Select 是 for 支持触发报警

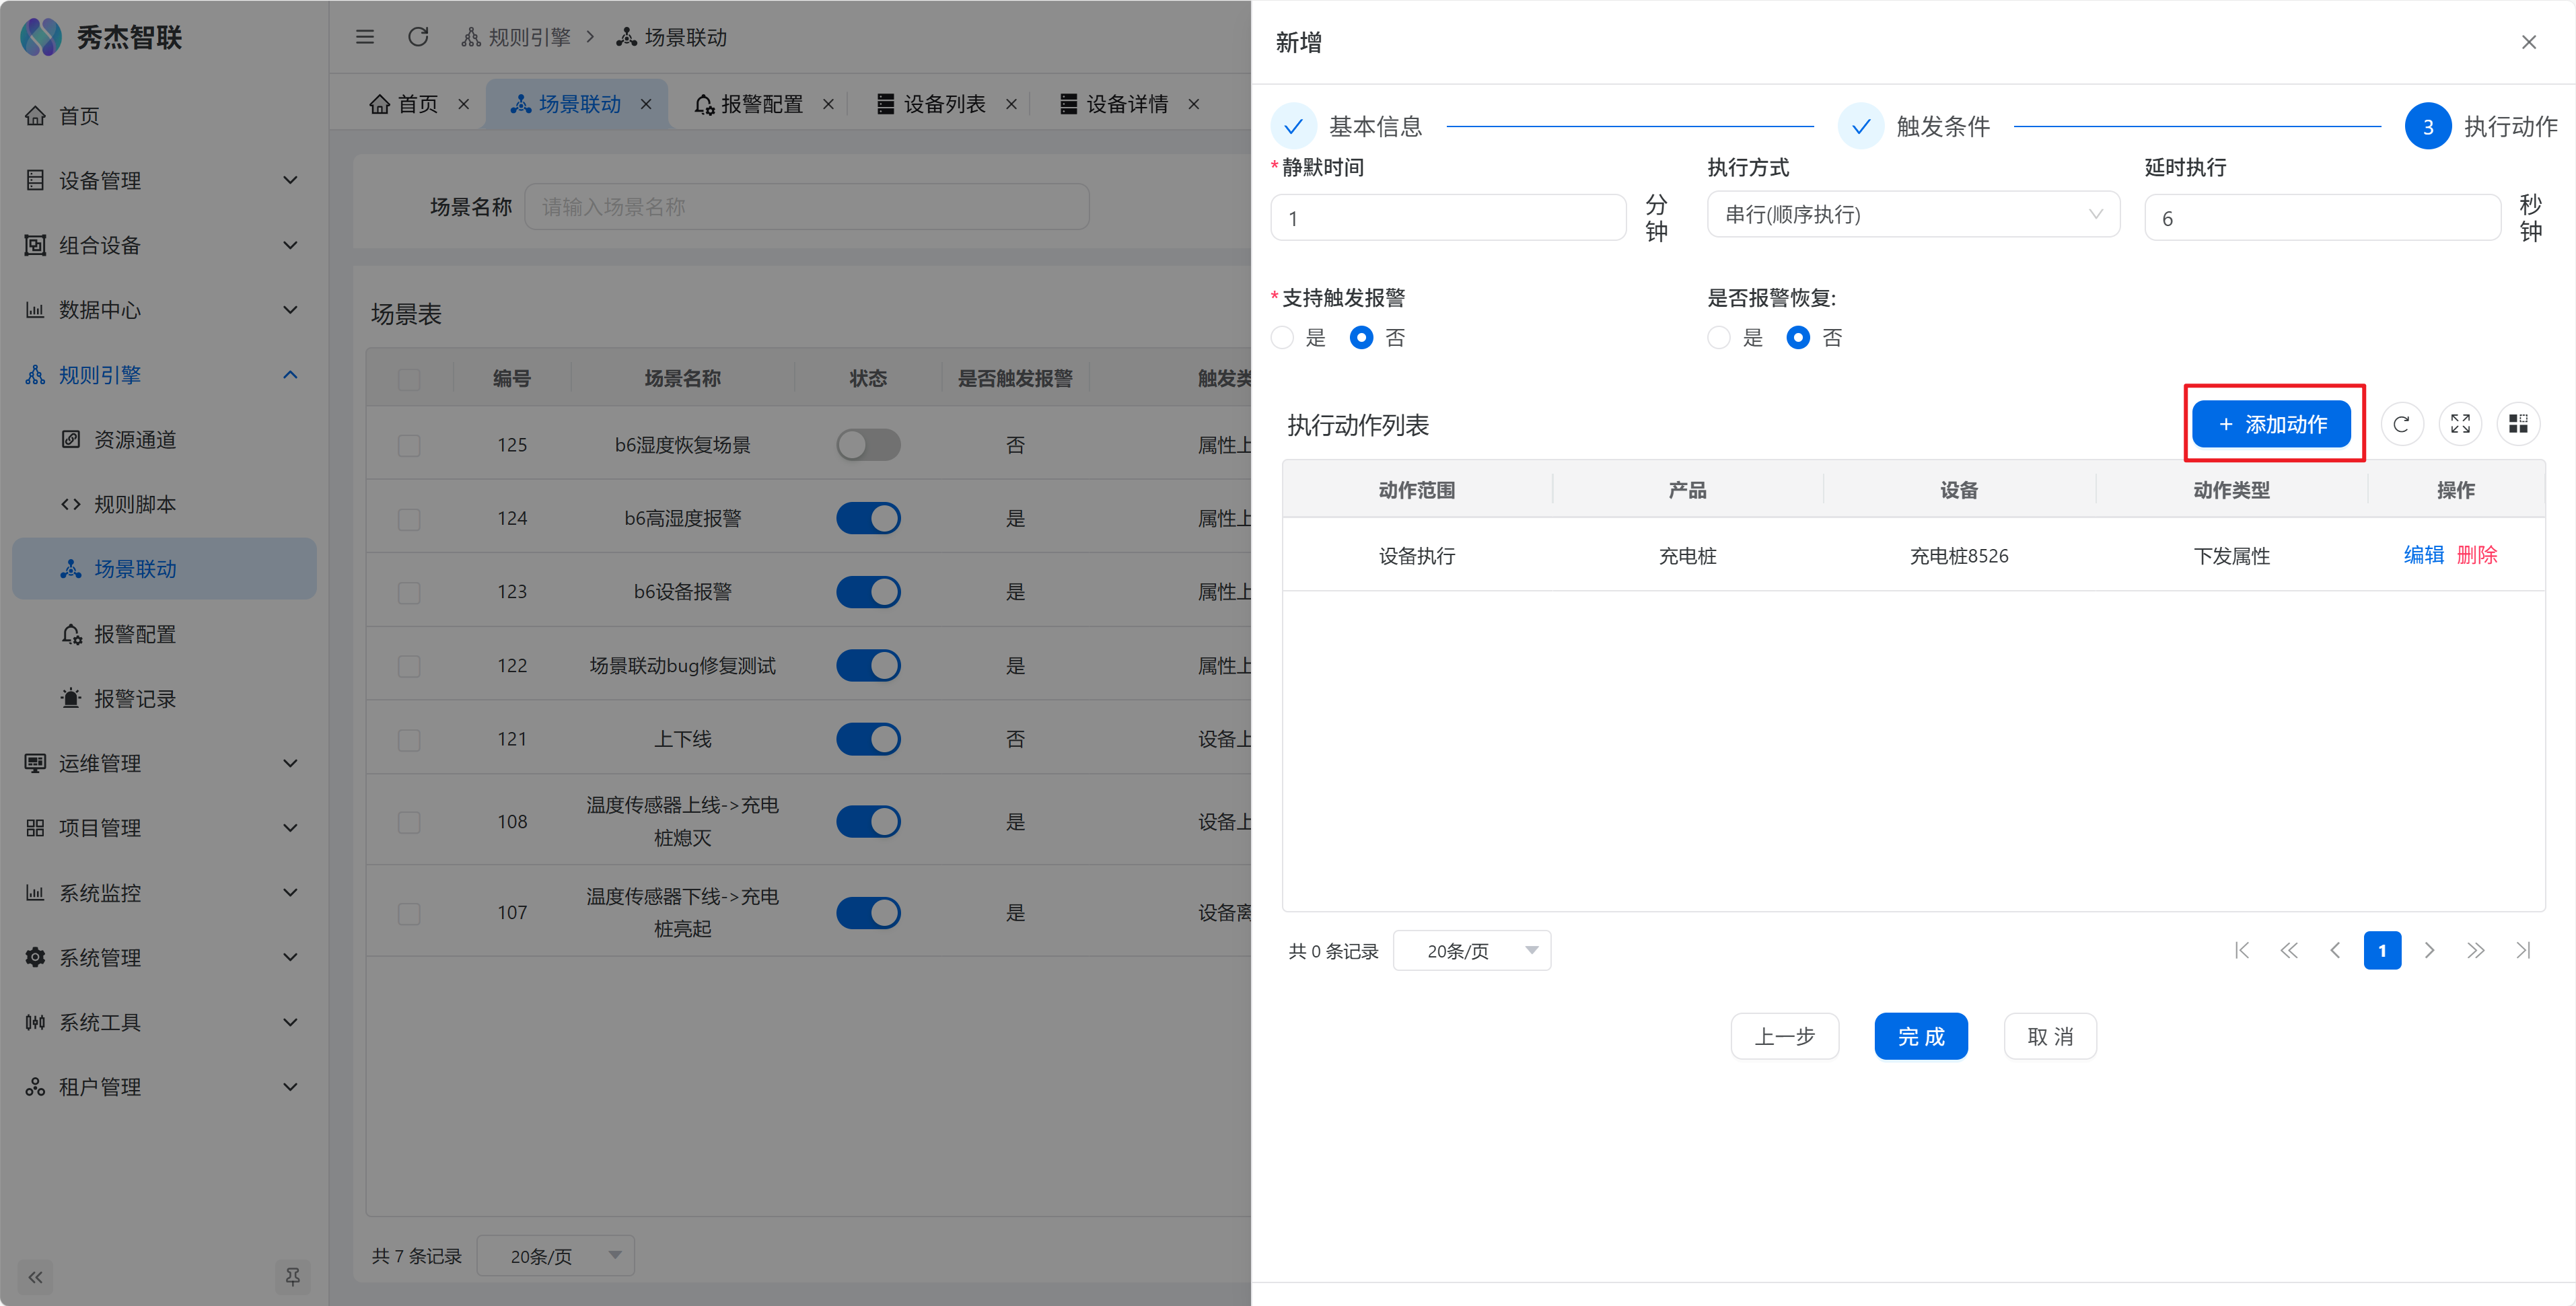tap(1282, 338)
